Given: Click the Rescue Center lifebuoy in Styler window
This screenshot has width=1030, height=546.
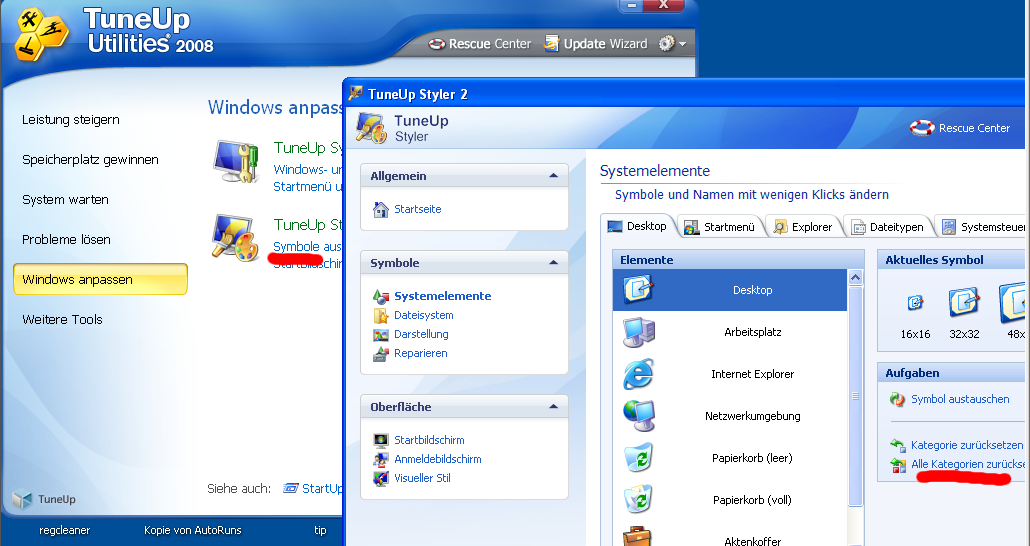Looking at the screenshot, I should click(922, 127).
